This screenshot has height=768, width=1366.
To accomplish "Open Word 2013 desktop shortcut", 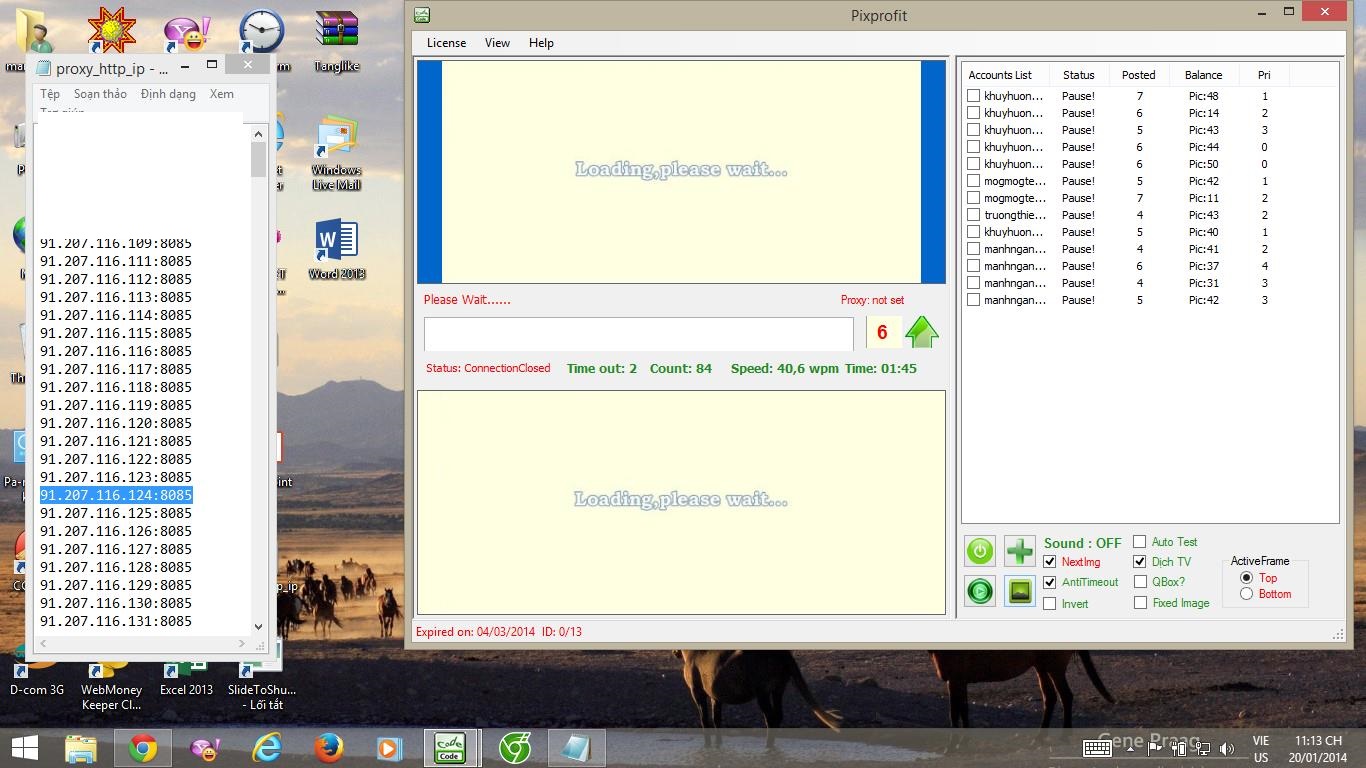I will click(337, 249).
